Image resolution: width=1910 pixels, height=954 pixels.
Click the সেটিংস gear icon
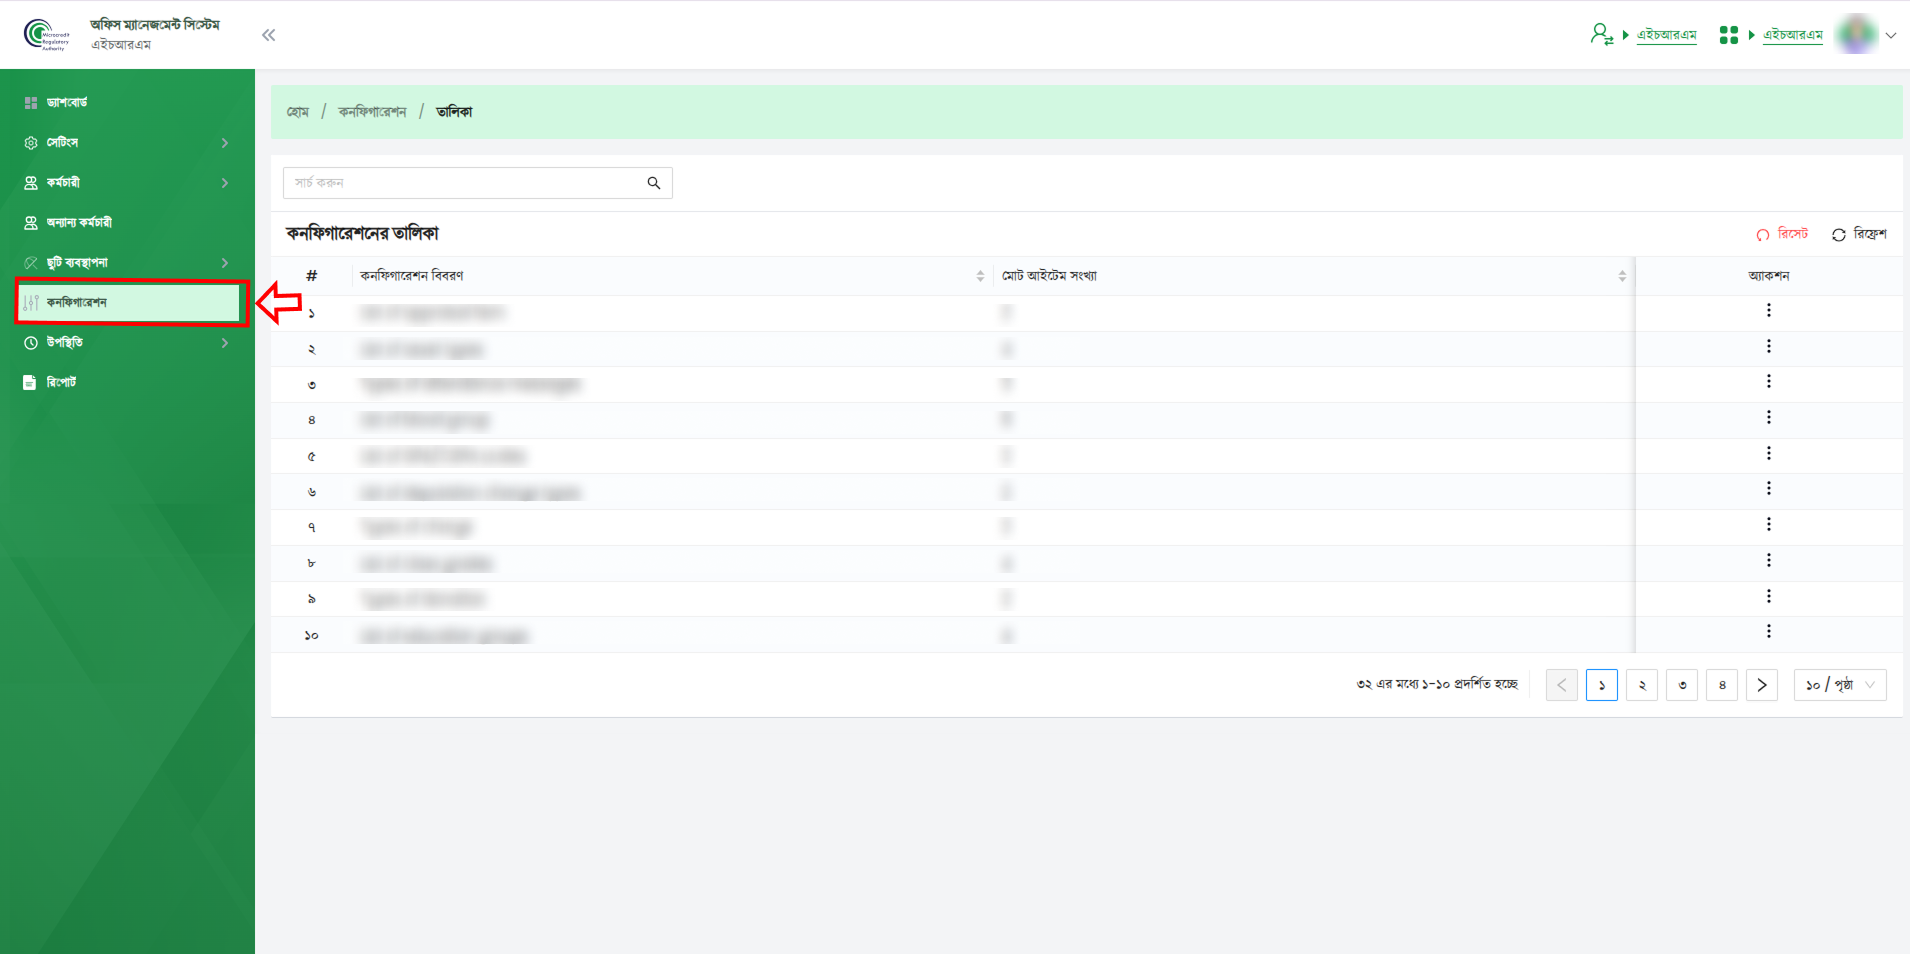31,143
